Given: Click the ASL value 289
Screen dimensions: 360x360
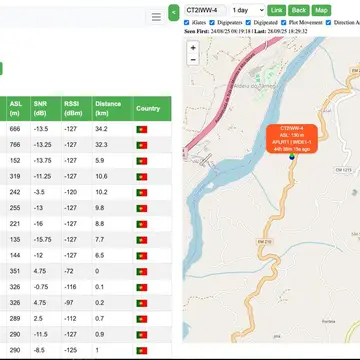Looking at the screenshot, I should point(15,319).
